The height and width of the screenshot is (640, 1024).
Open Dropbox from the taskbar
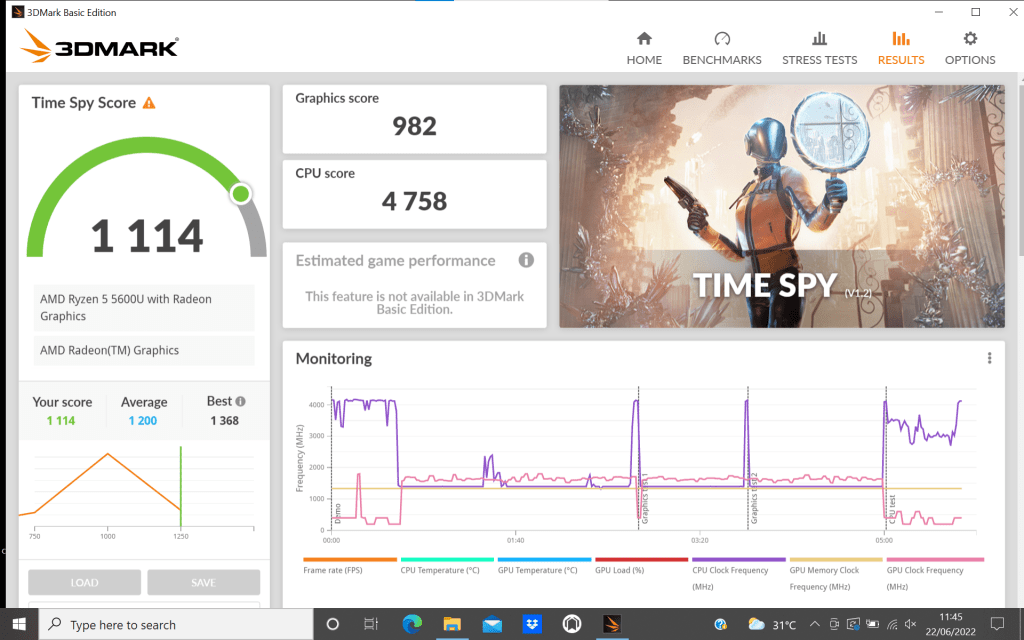[x=532, y=624]
